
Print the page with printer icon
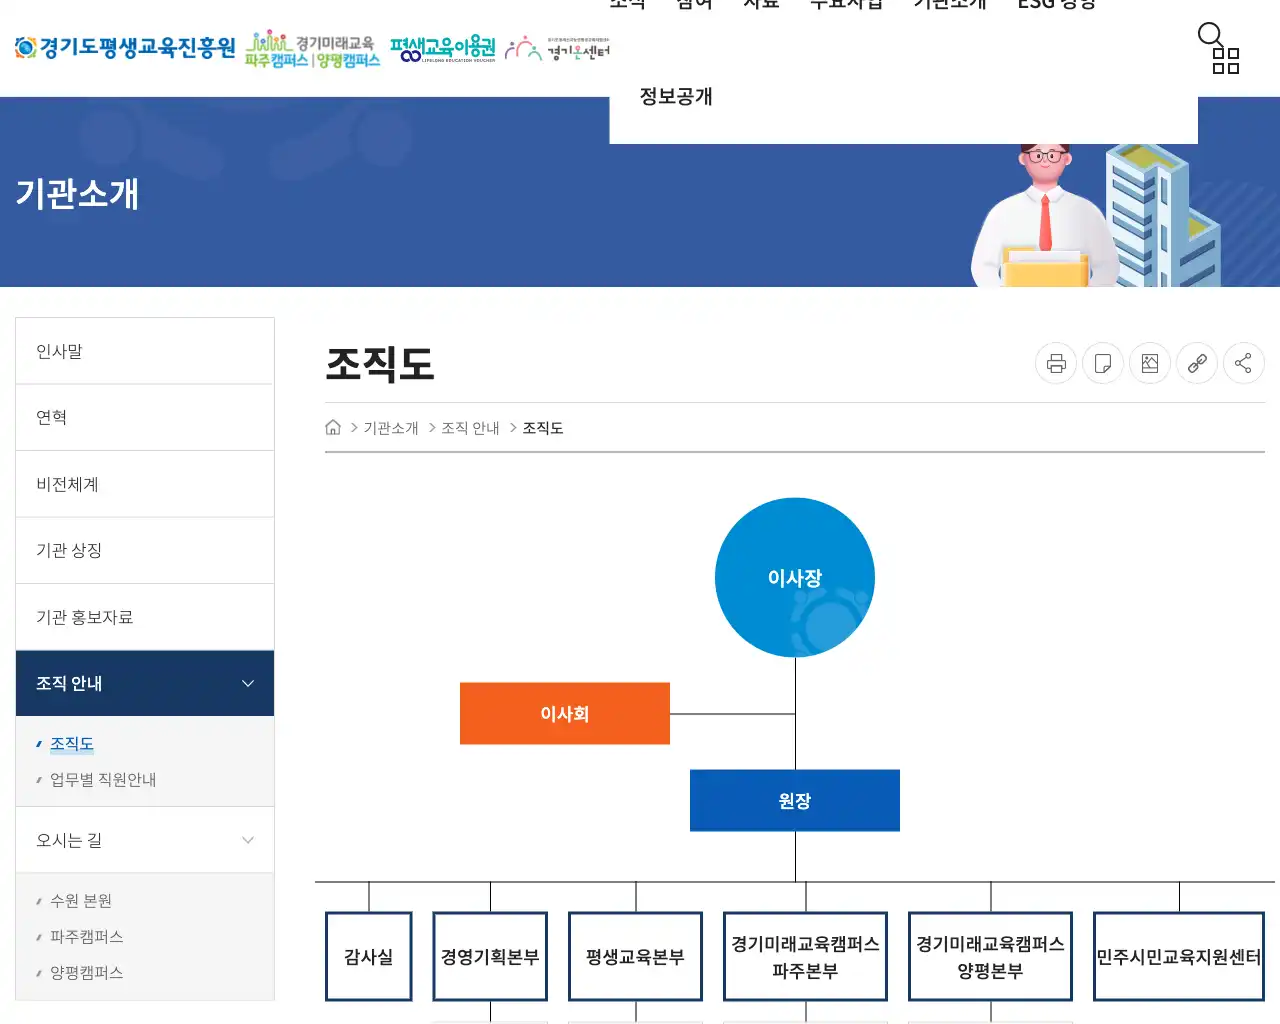(1056, 363)
